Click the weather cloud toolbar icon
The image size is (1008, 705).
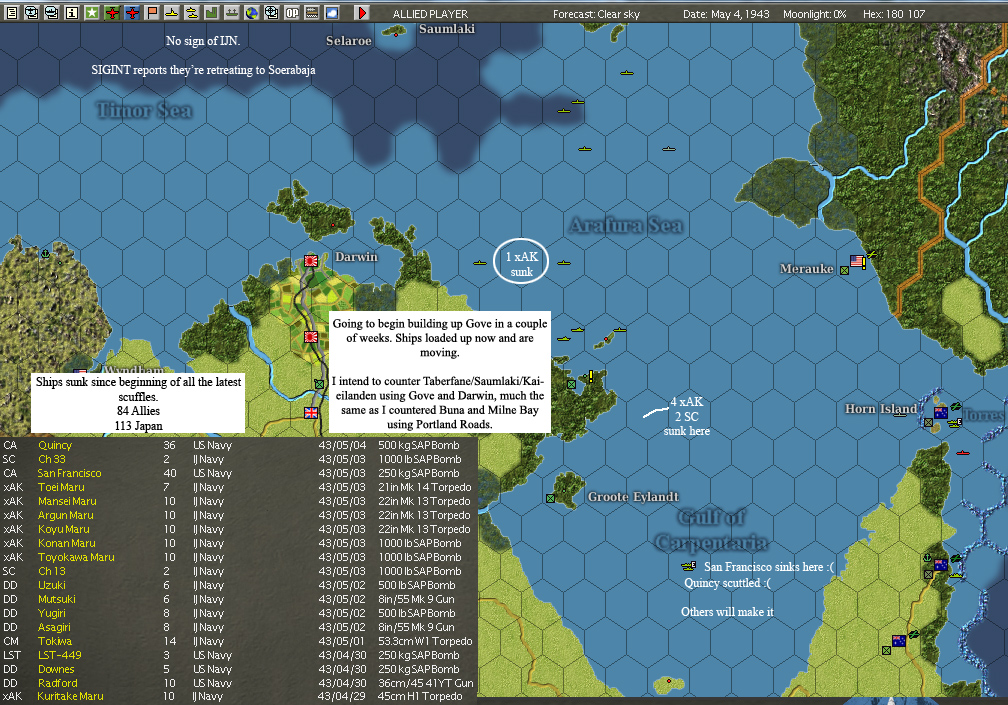coord(332,12)
